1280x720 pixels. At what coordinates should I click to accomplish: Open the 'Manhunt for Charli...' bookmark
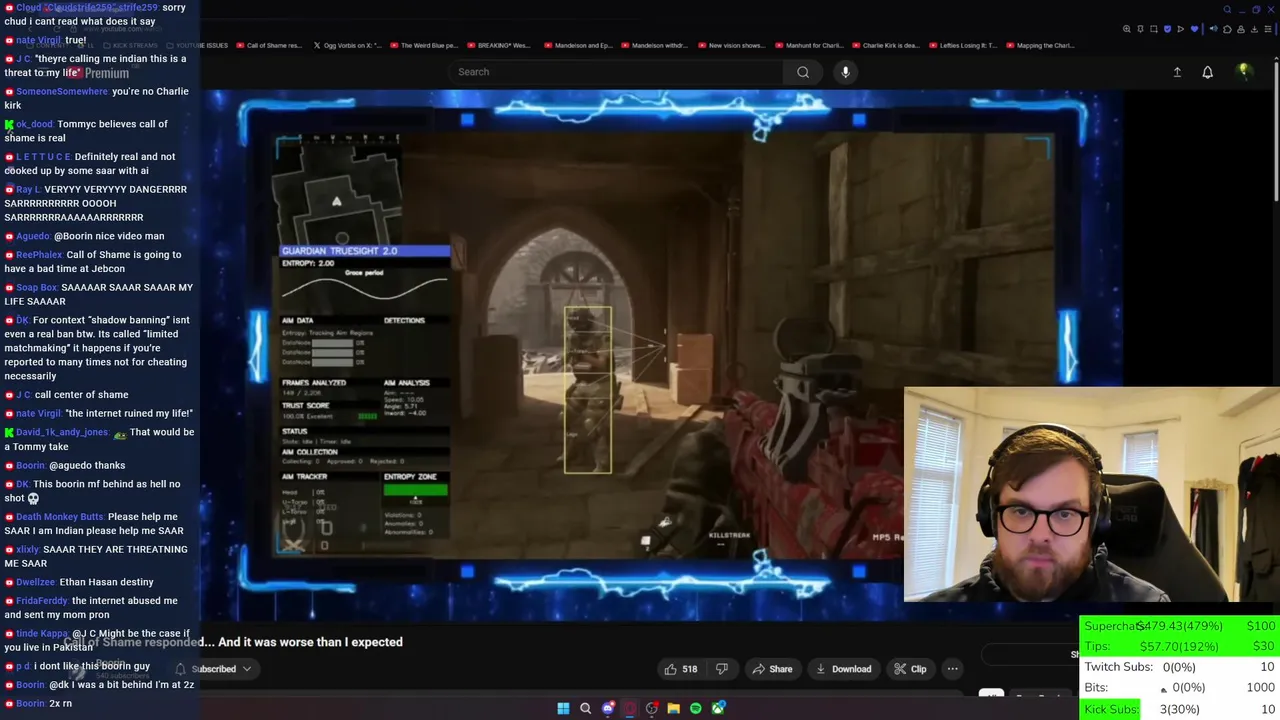pos(808,46)
